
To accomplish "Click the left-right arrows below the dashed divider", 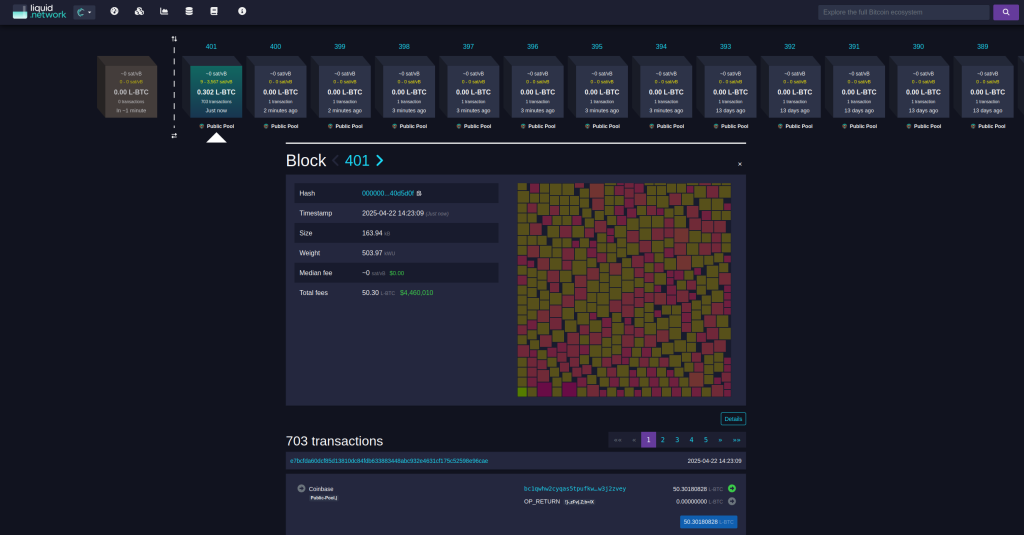I will [174, 136].
